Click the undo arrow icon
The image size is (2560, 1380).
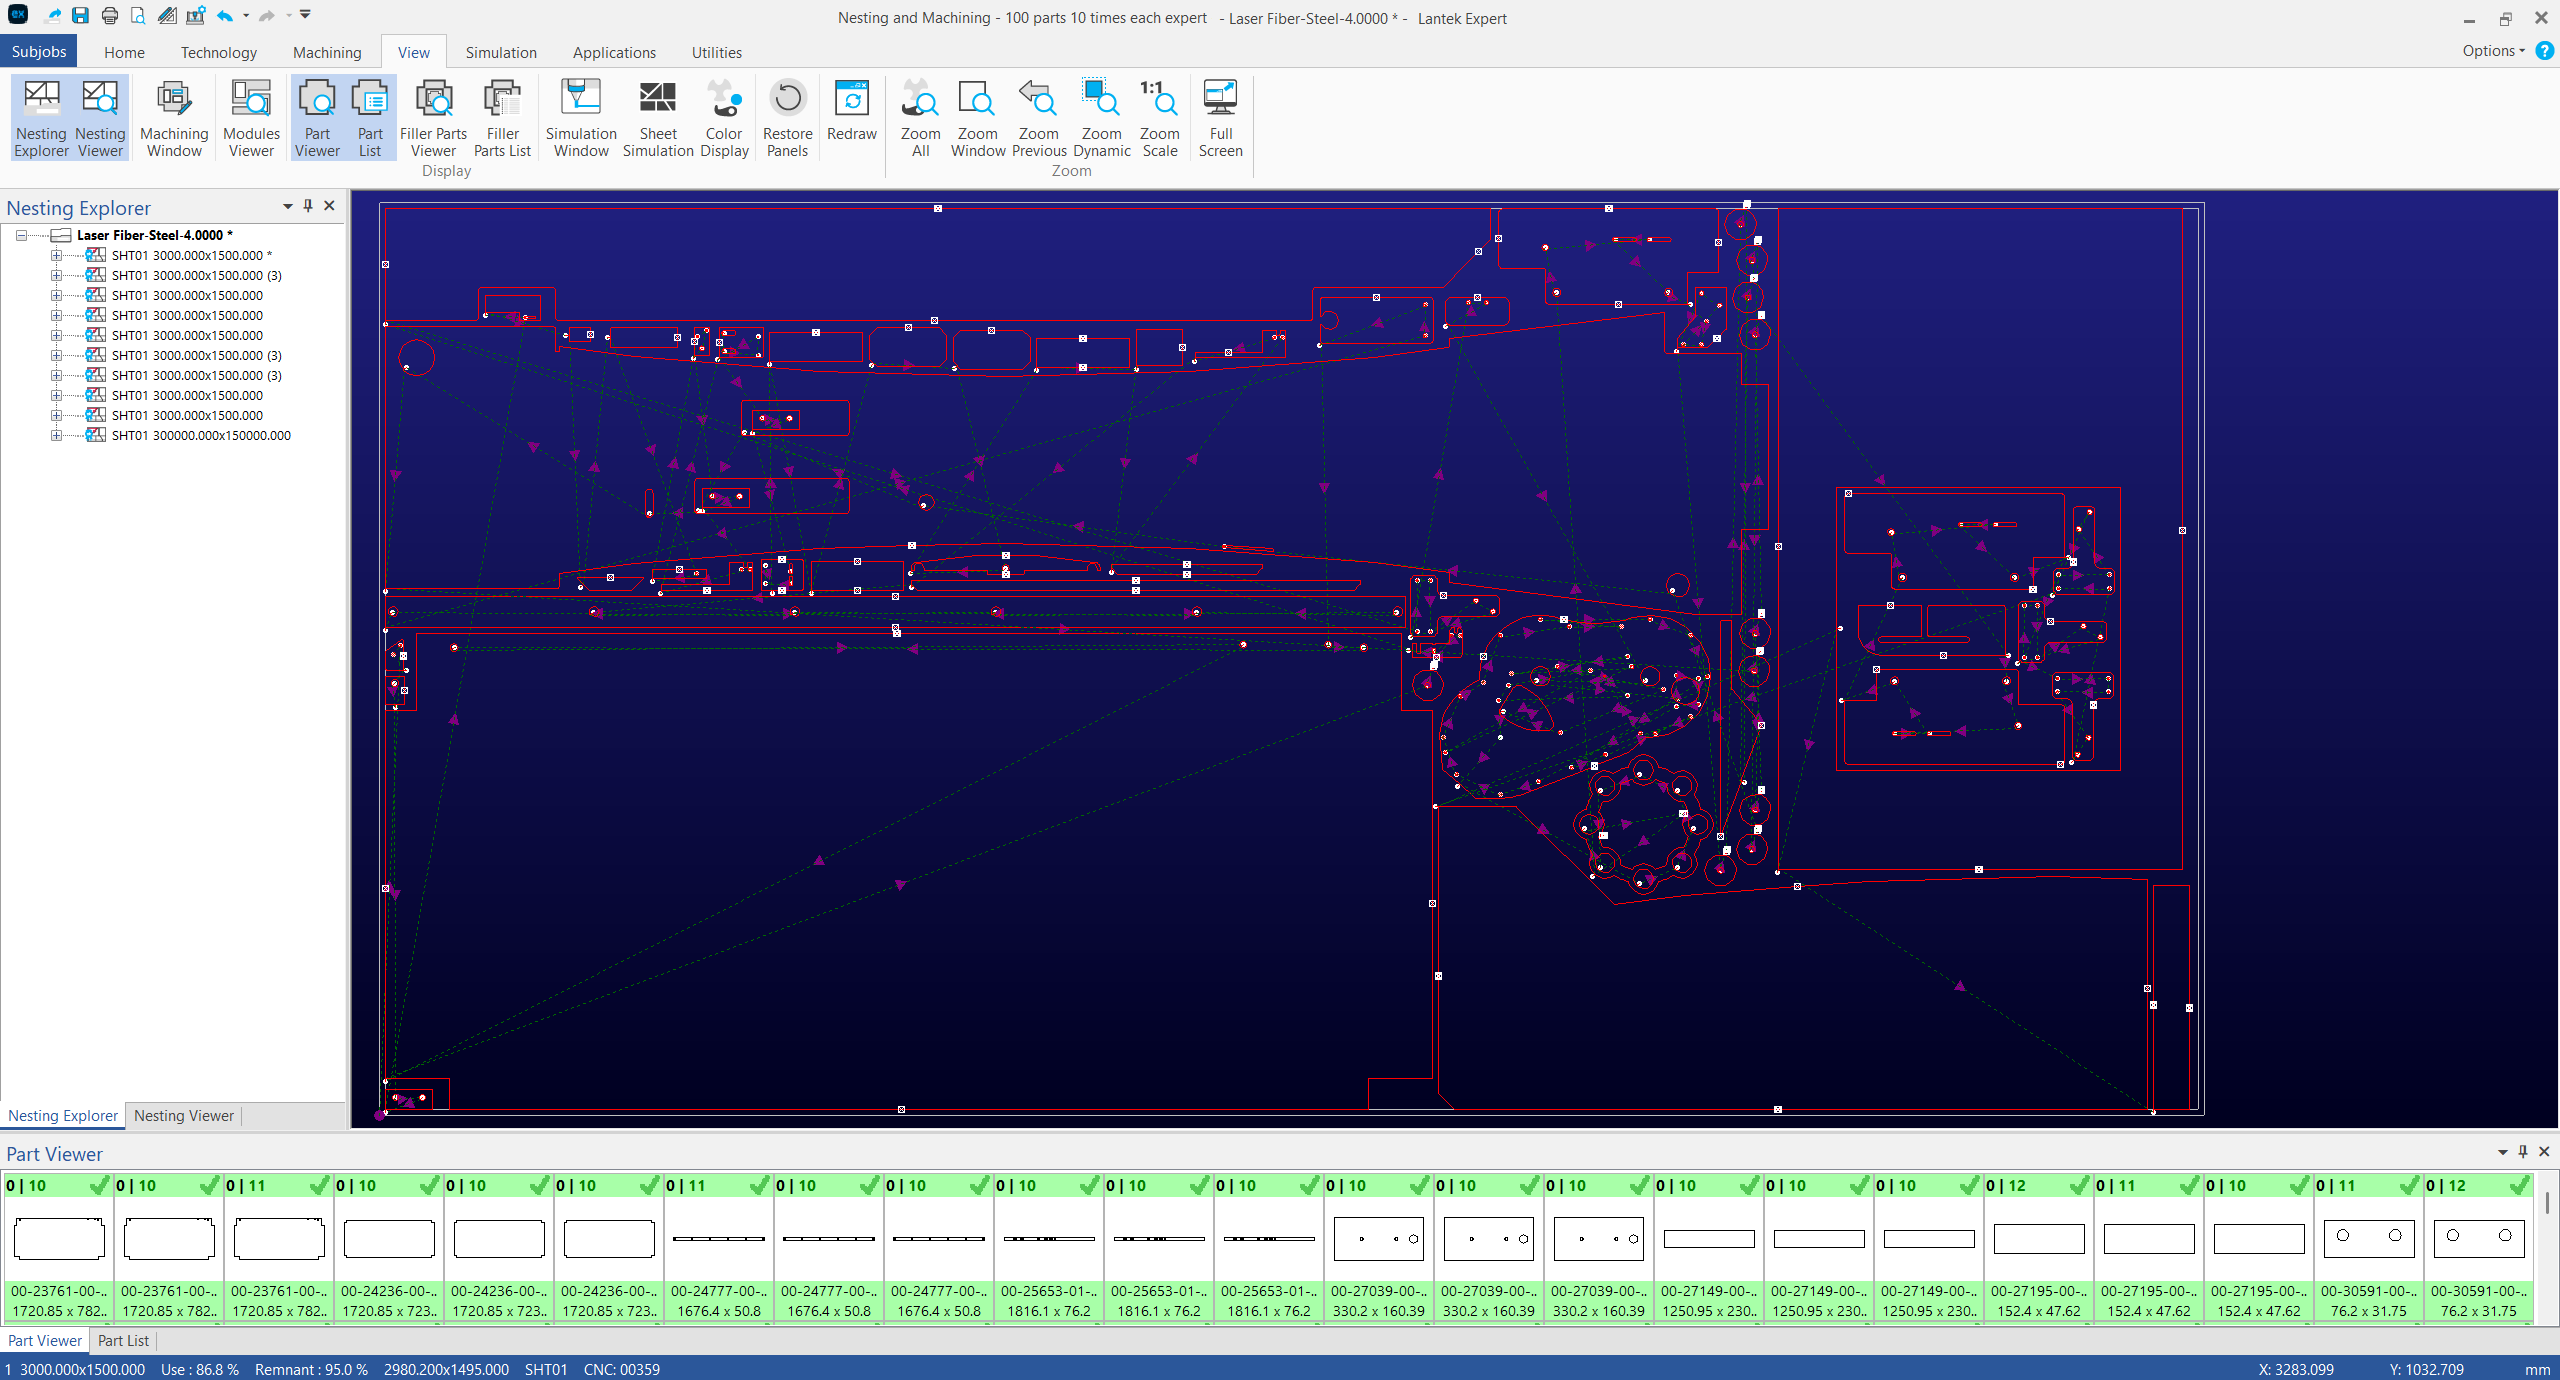click(x=225, y=15)
